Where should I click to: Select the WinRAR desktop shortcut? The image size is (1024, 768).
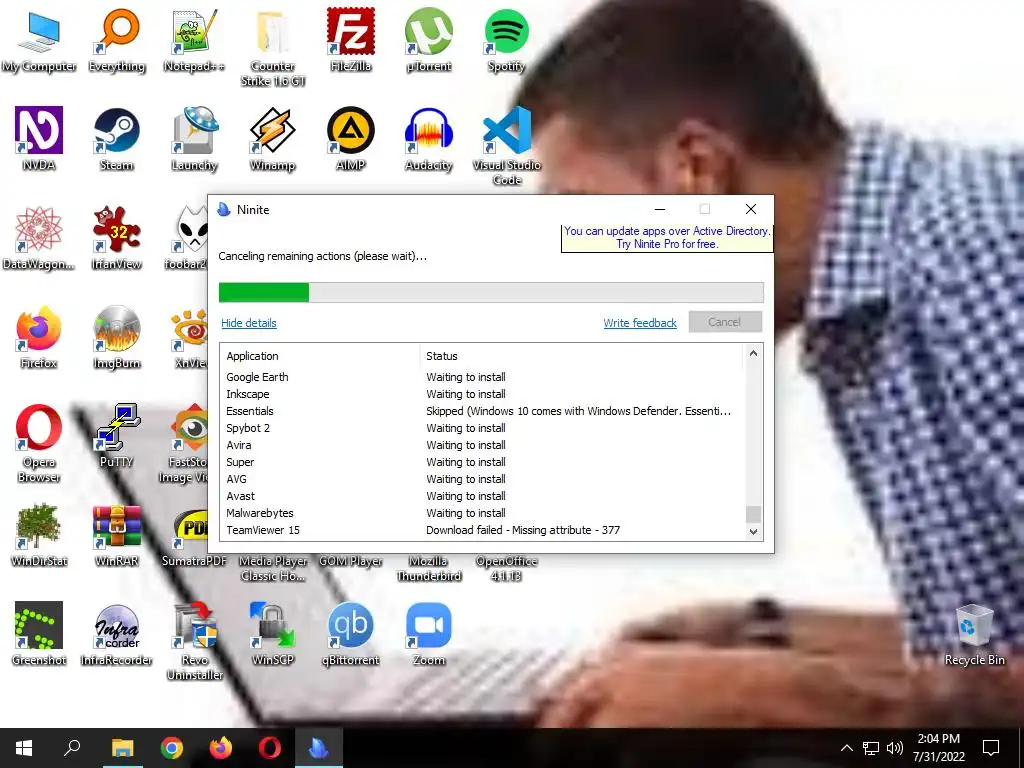[x=117, y=535]
